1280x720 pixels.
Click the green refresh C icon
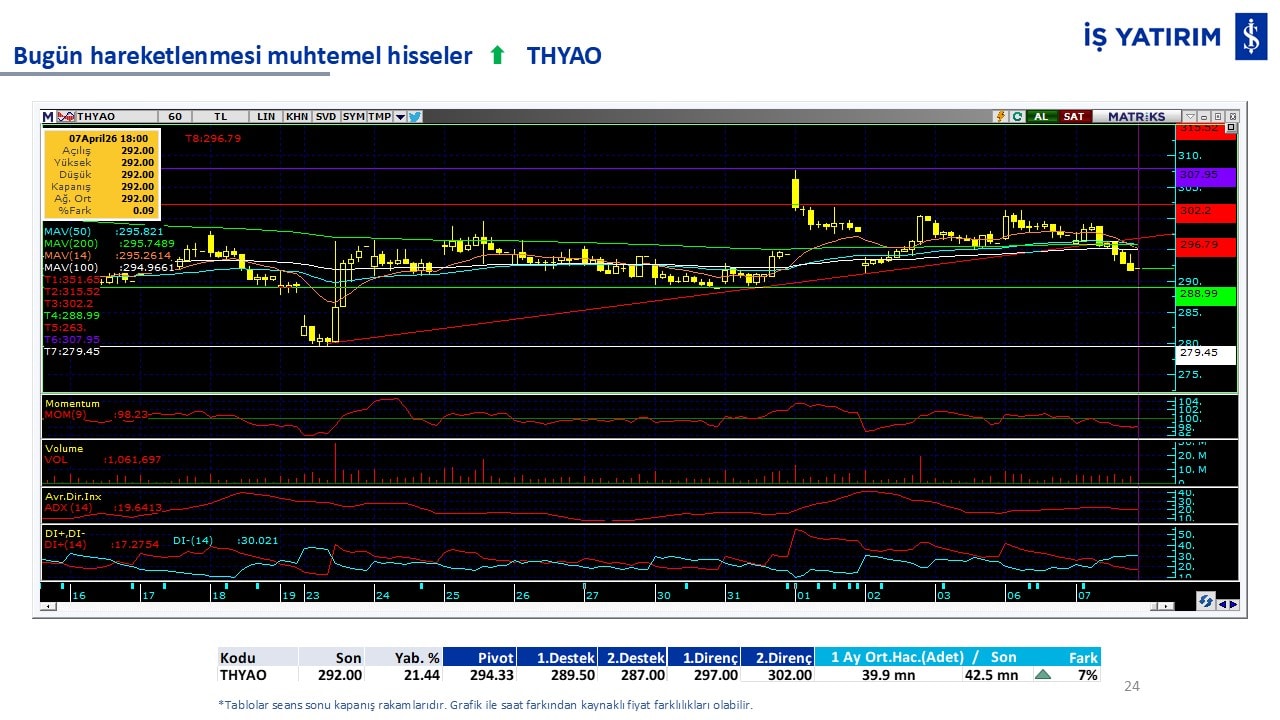1017,117
